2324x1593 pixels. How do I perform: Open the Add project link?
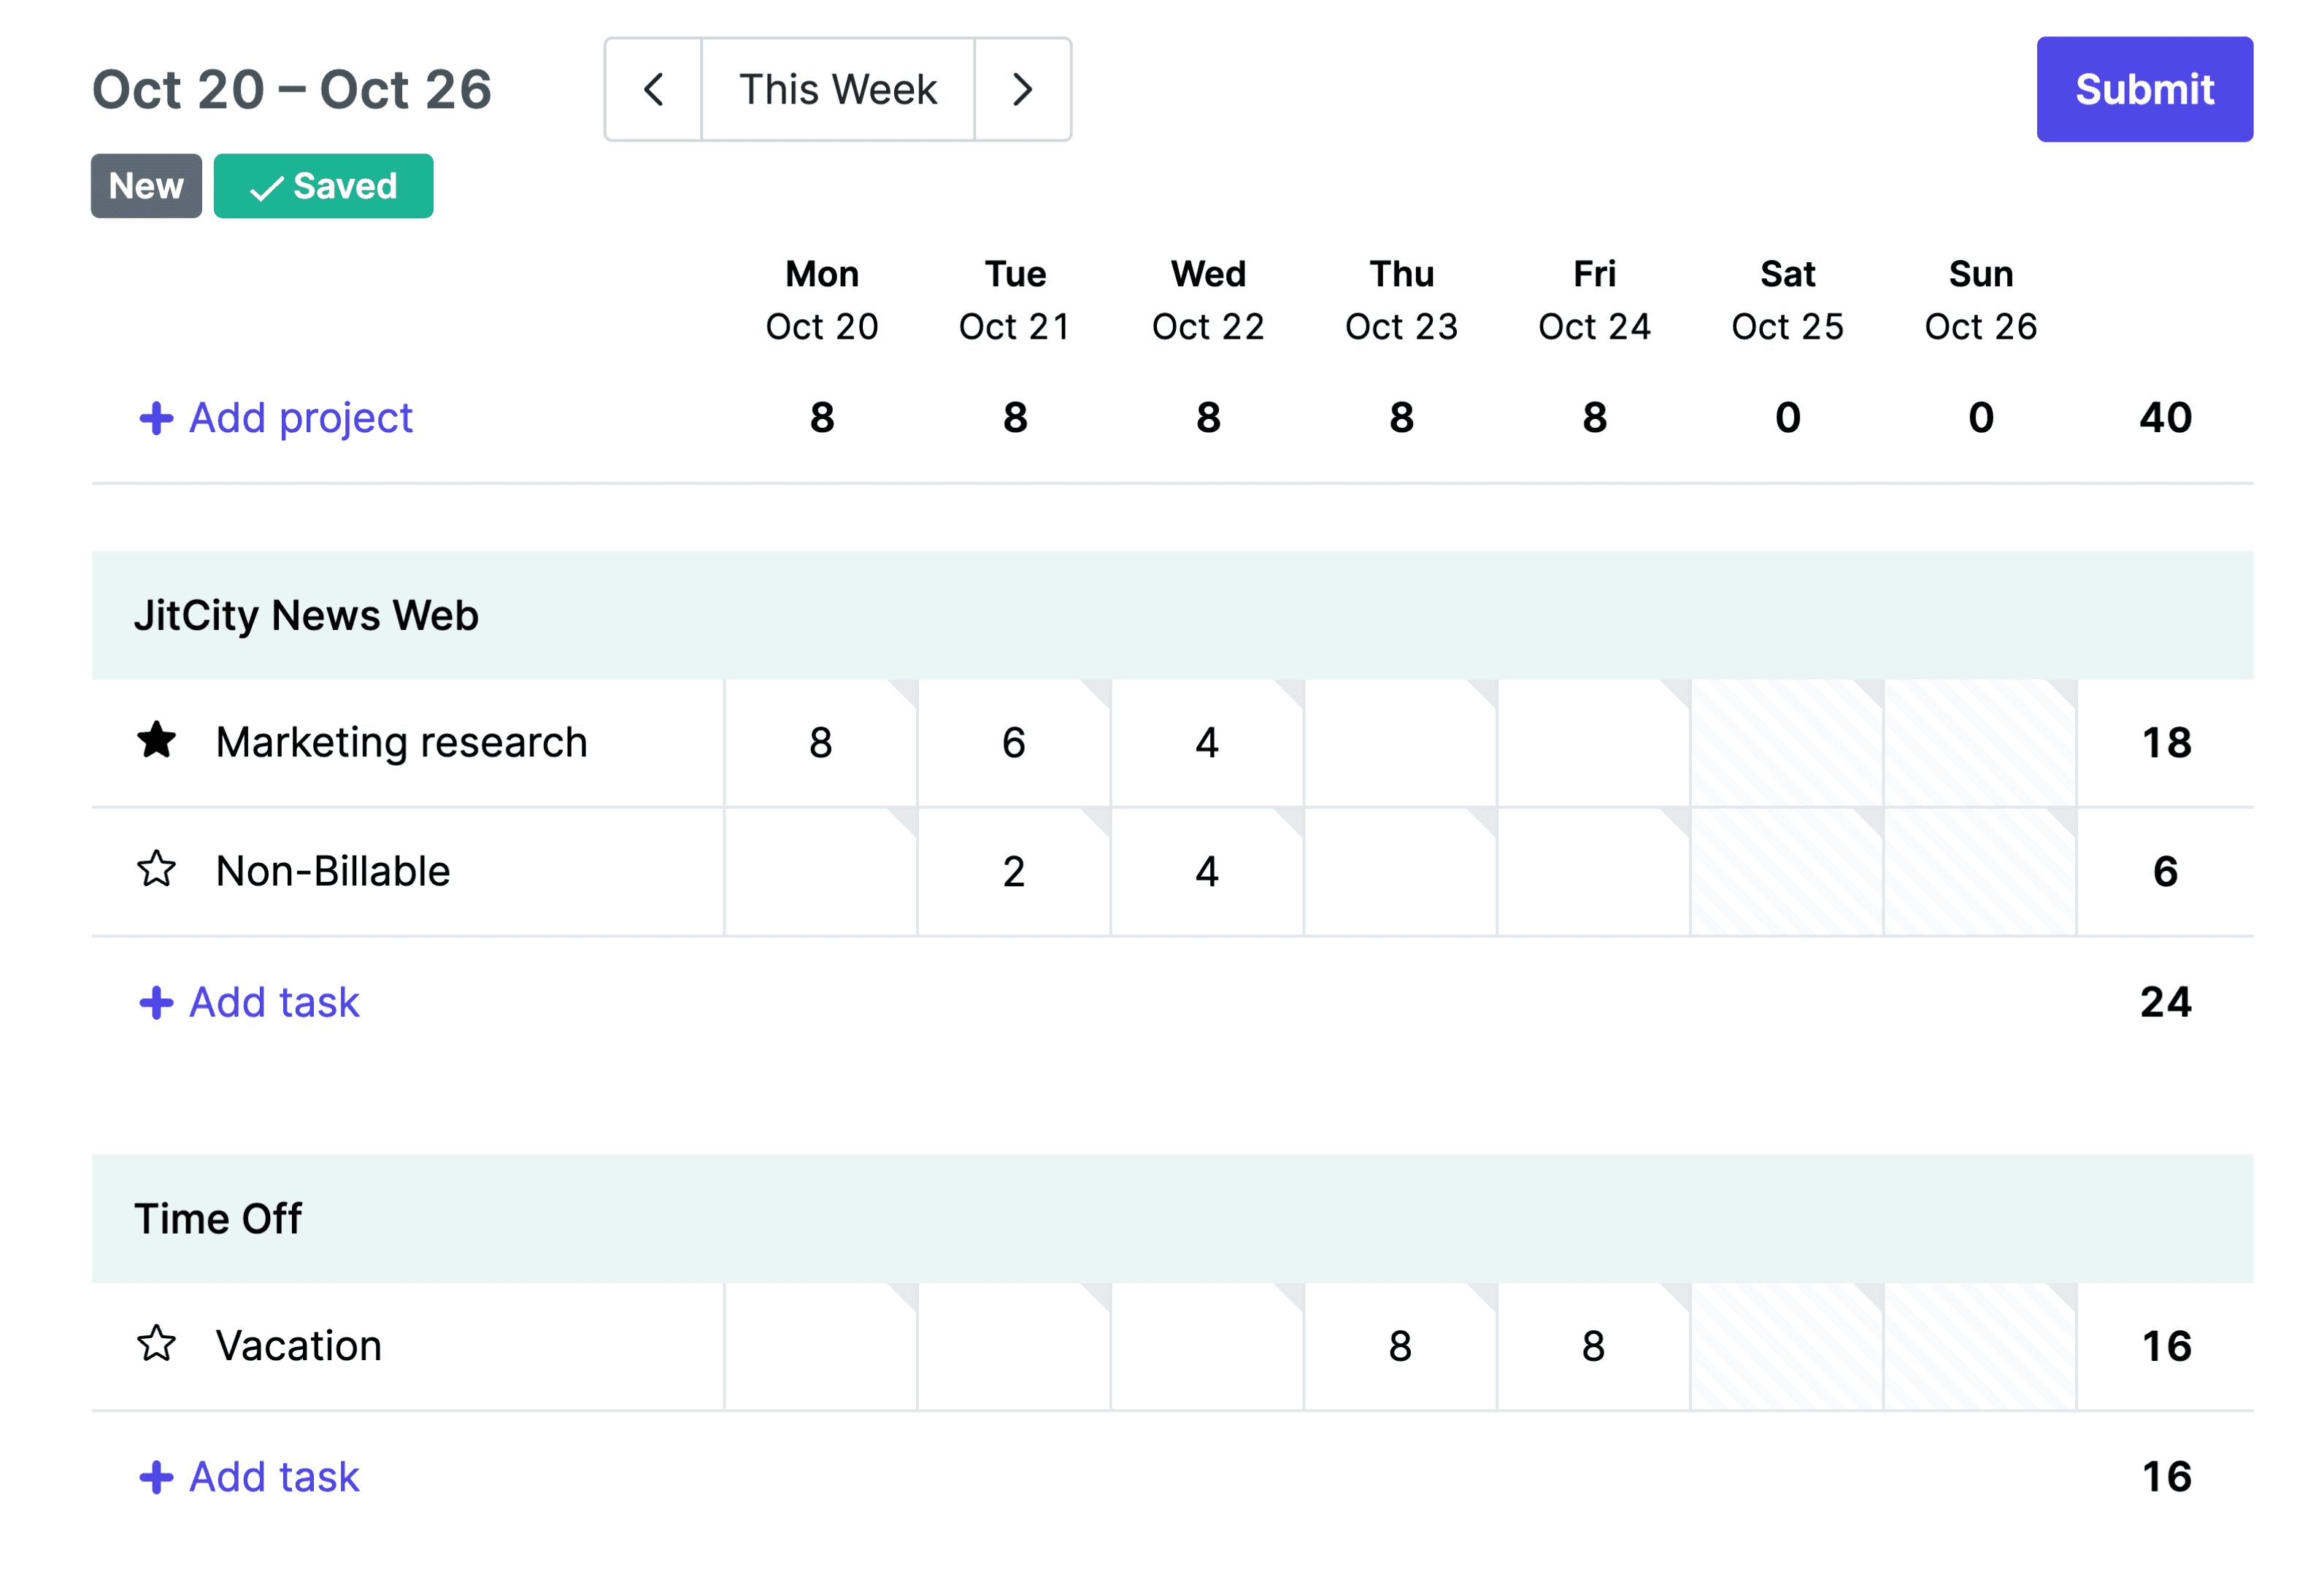pos(300,418)
